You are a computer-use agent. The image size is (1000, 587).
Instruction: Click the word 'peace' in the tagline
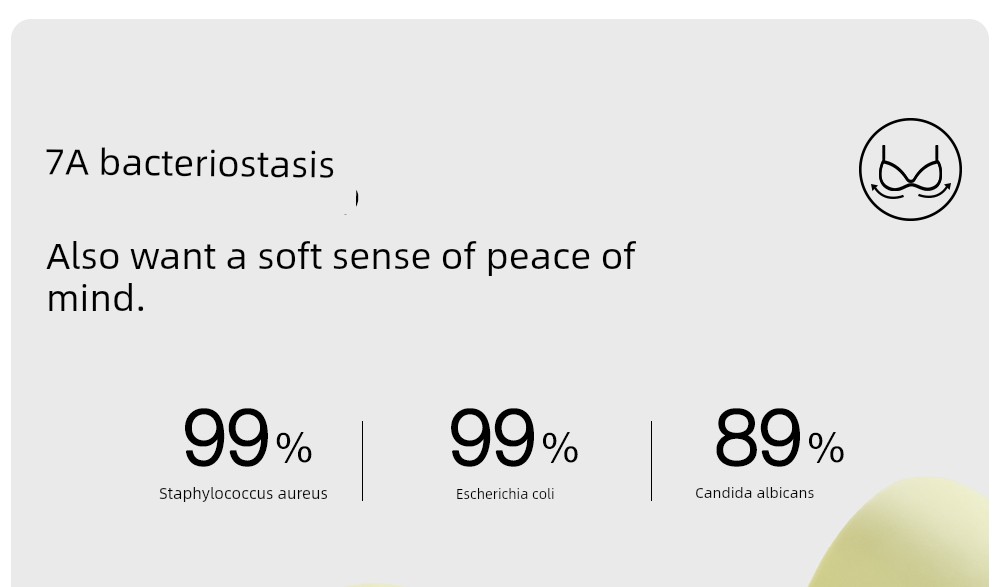(x=539, y=258)
